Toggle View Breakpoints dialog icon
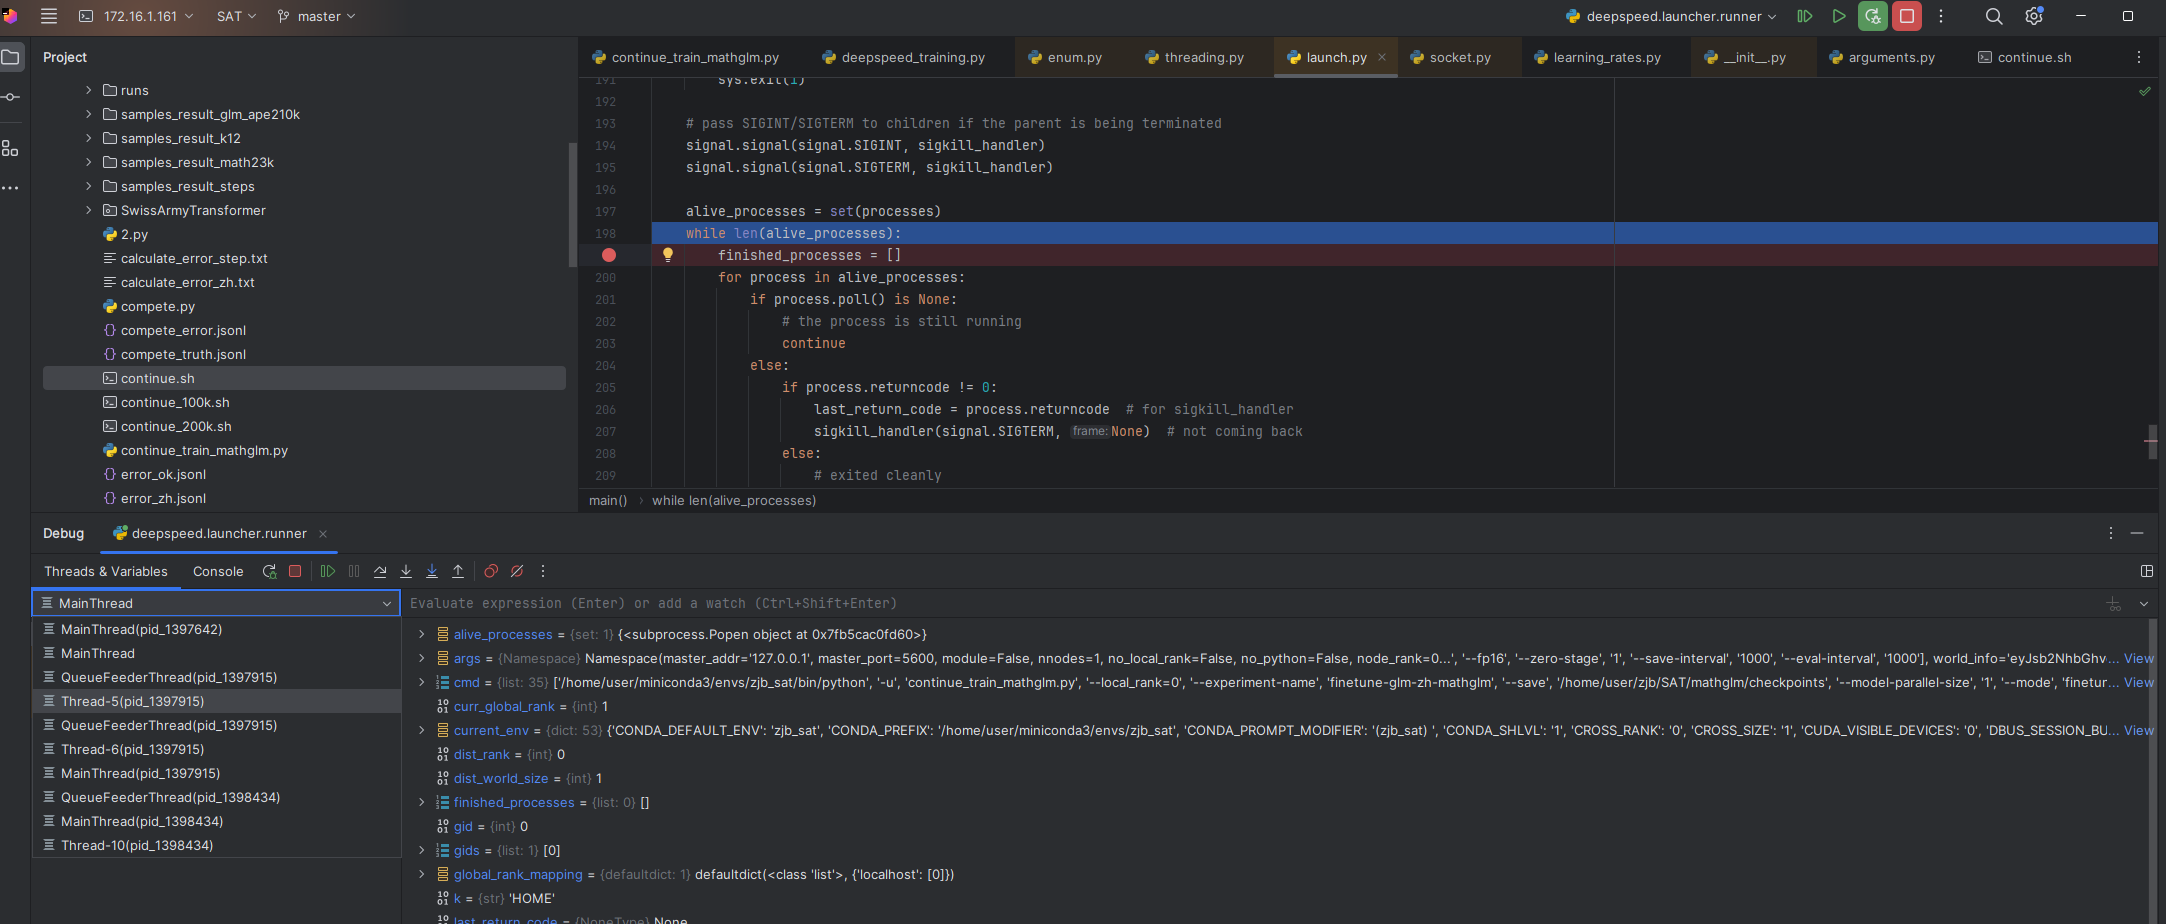2166x924 pixels. point(491,571)
